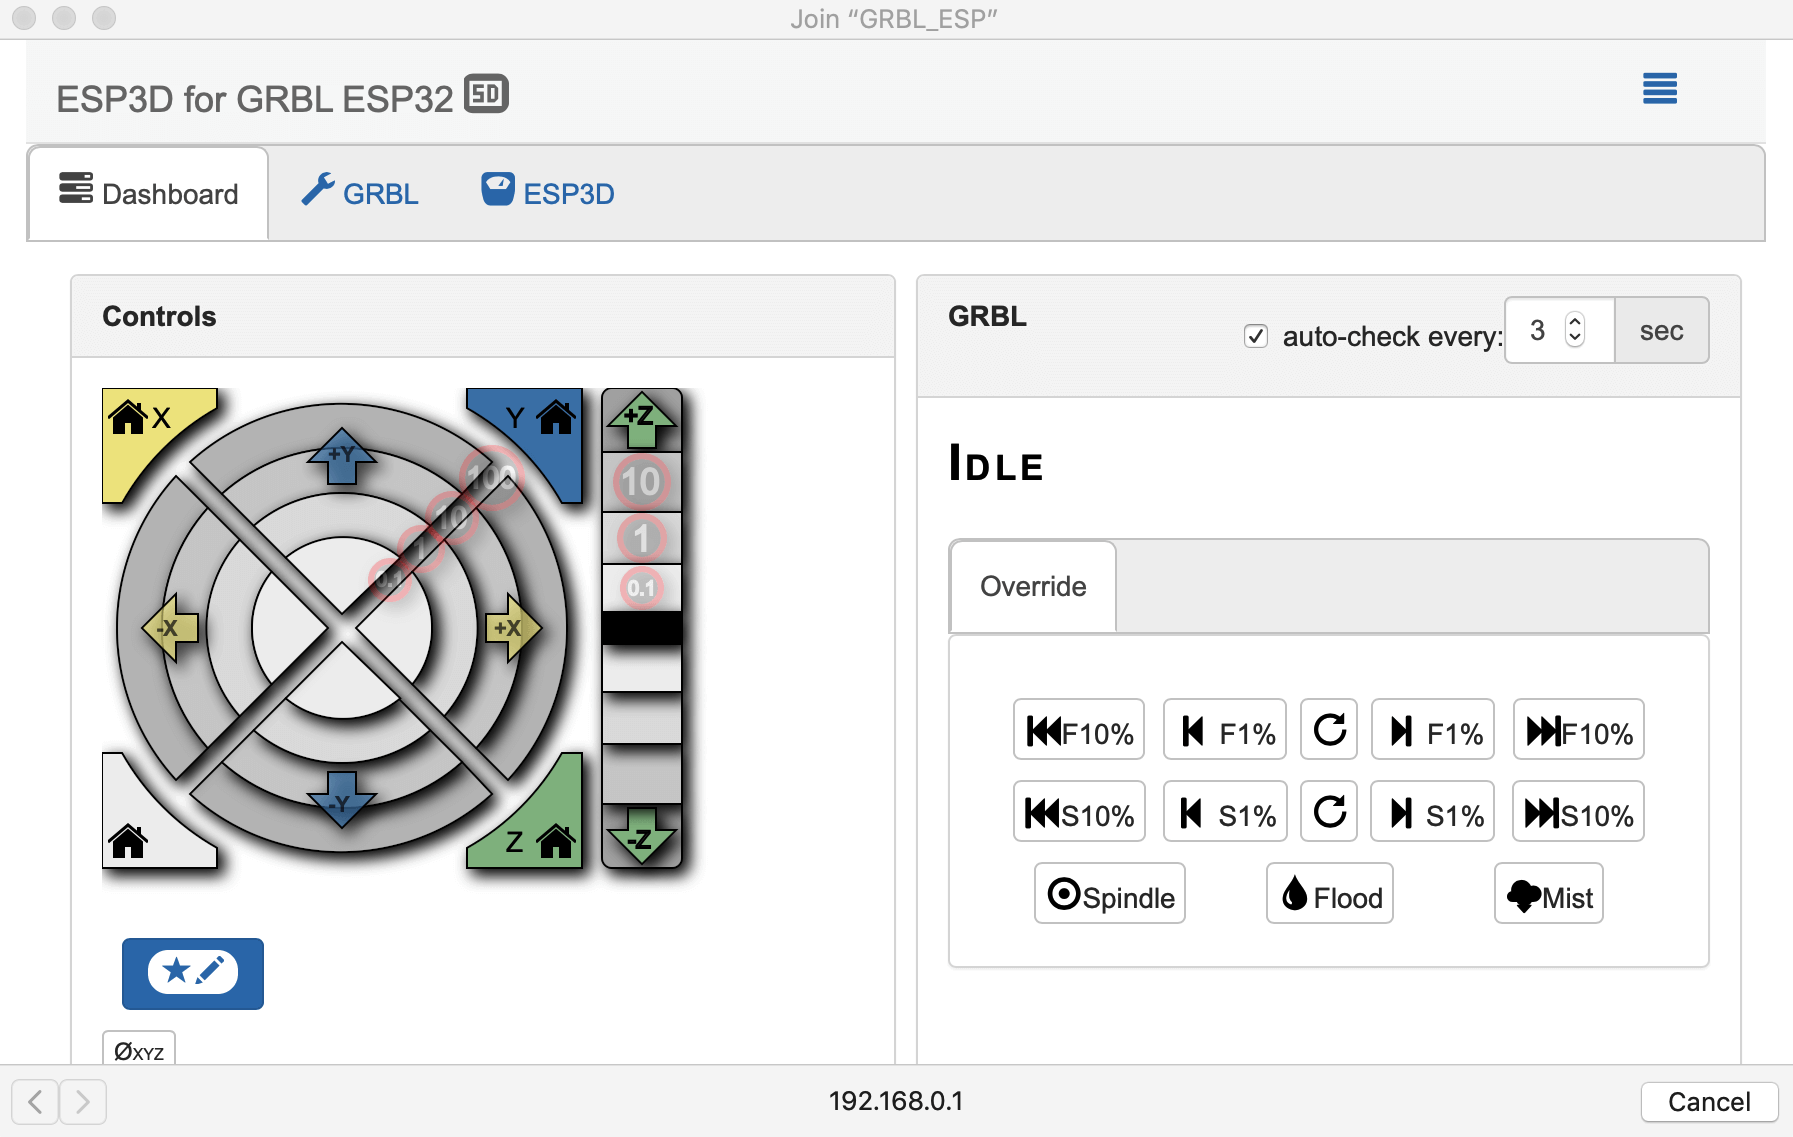Select Z jog step 10
The image size is (1793, 1137).
tap(641, 482)
